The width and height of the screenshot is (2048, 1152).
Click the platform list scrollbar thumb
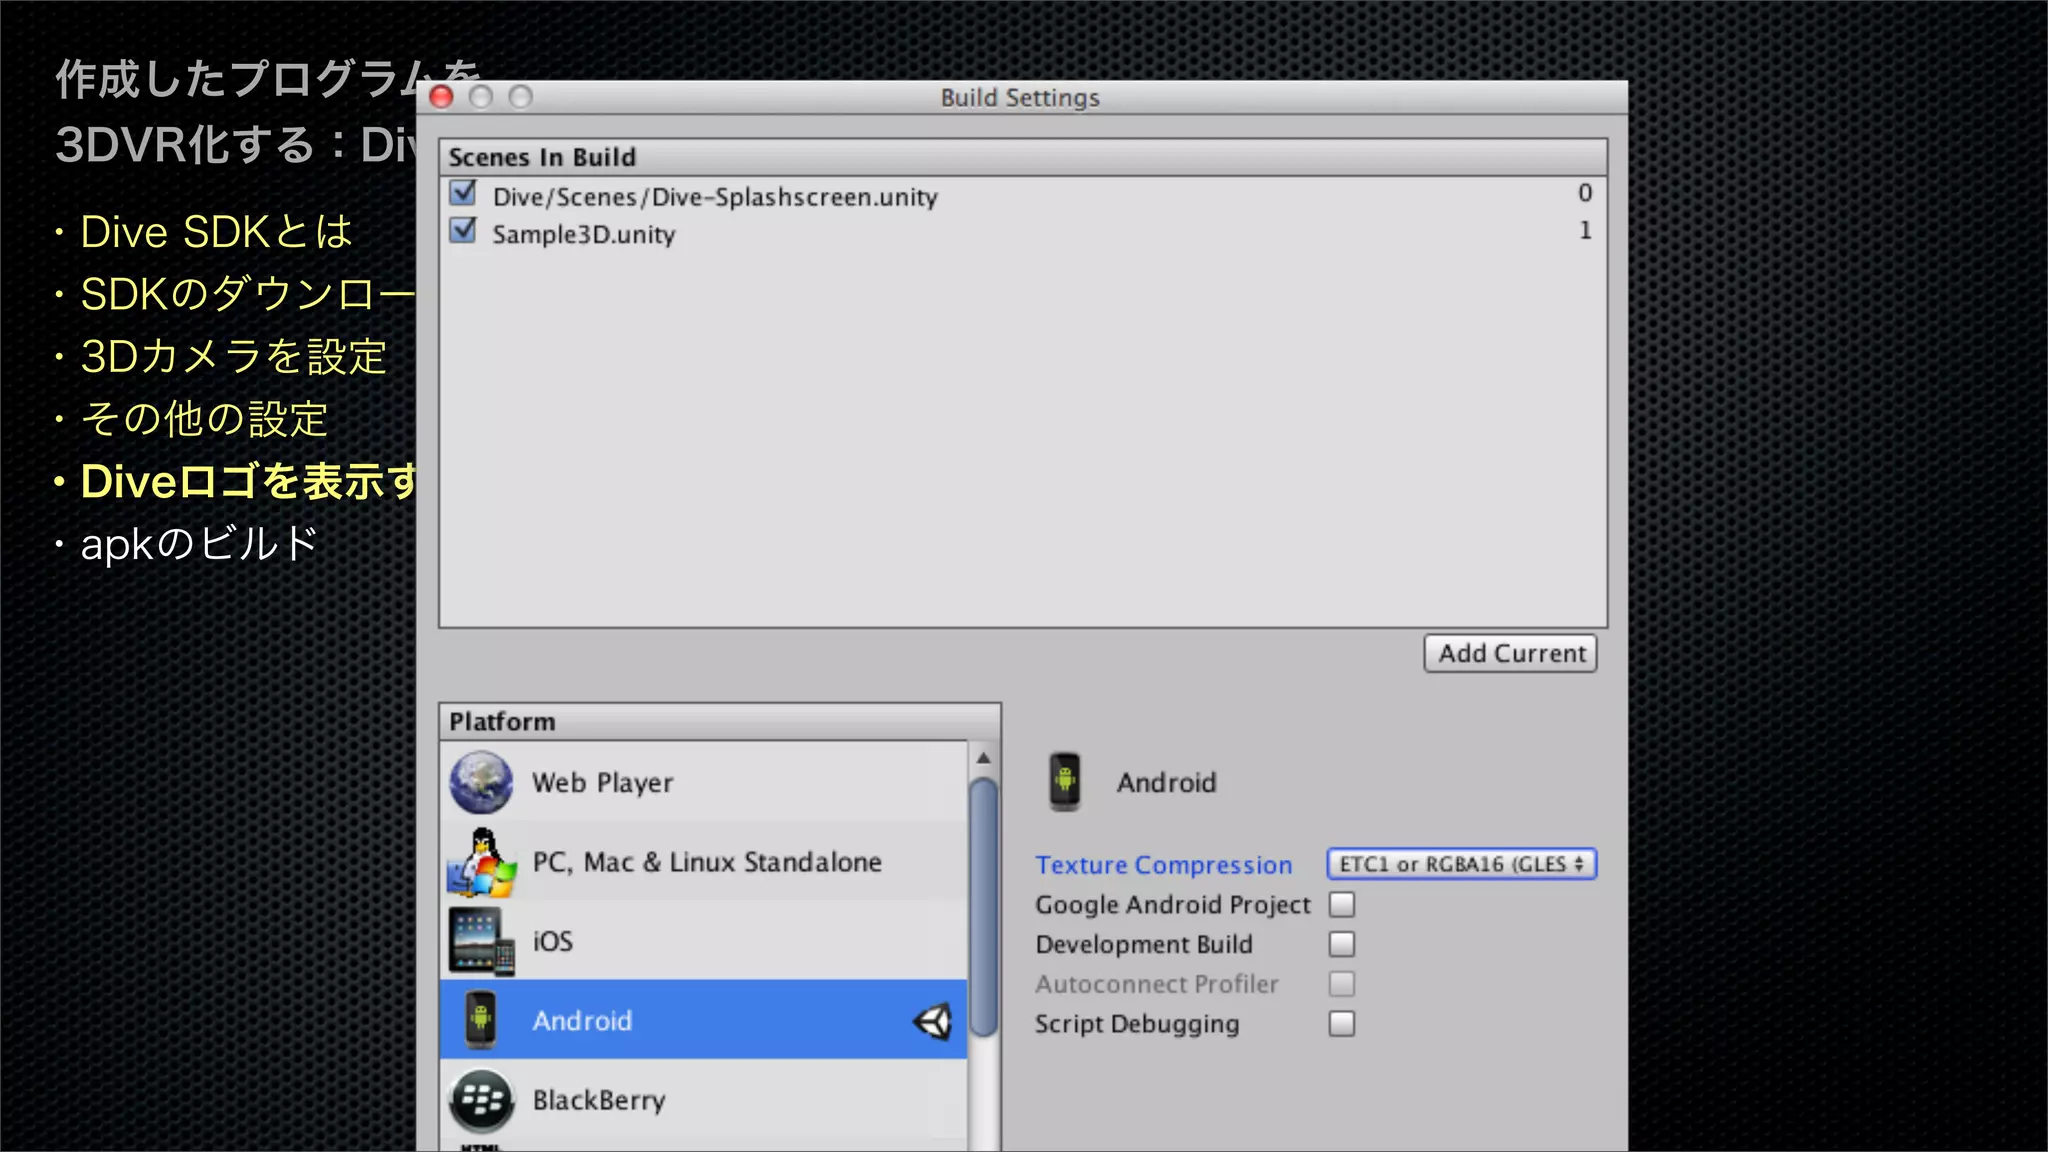coord(984,905)
